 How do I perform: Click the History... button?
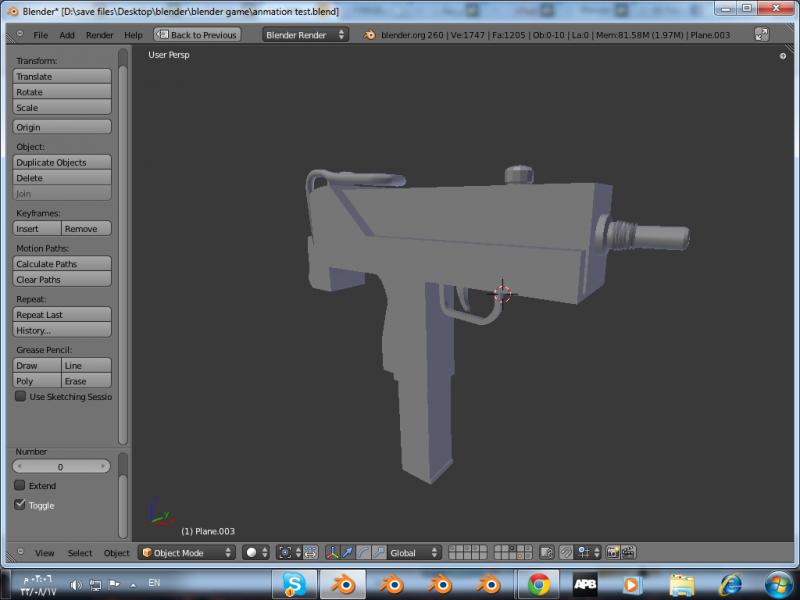62,330
